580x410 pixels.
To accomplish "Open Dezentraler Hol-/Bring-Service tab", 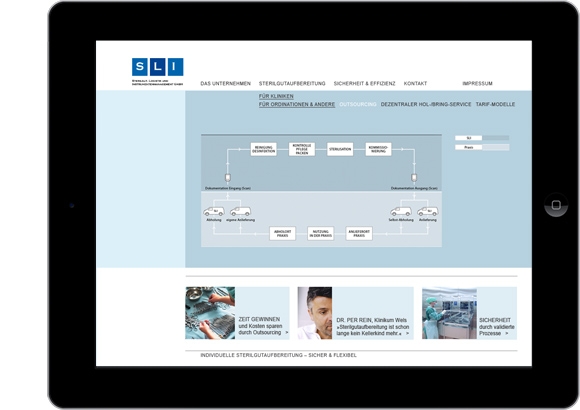I will (x=426, y=104).
